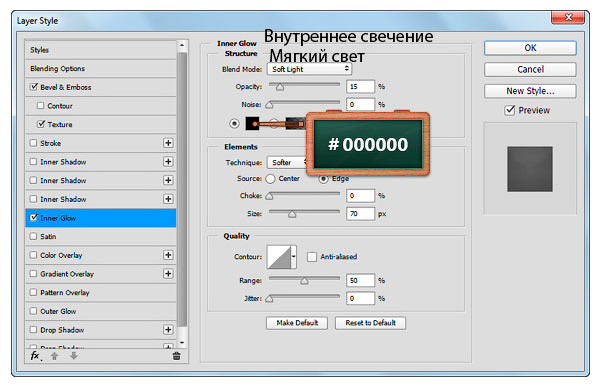Click plus icon beside Color Overlay
This screenshot has height=387, width=600.
(168, 255)
